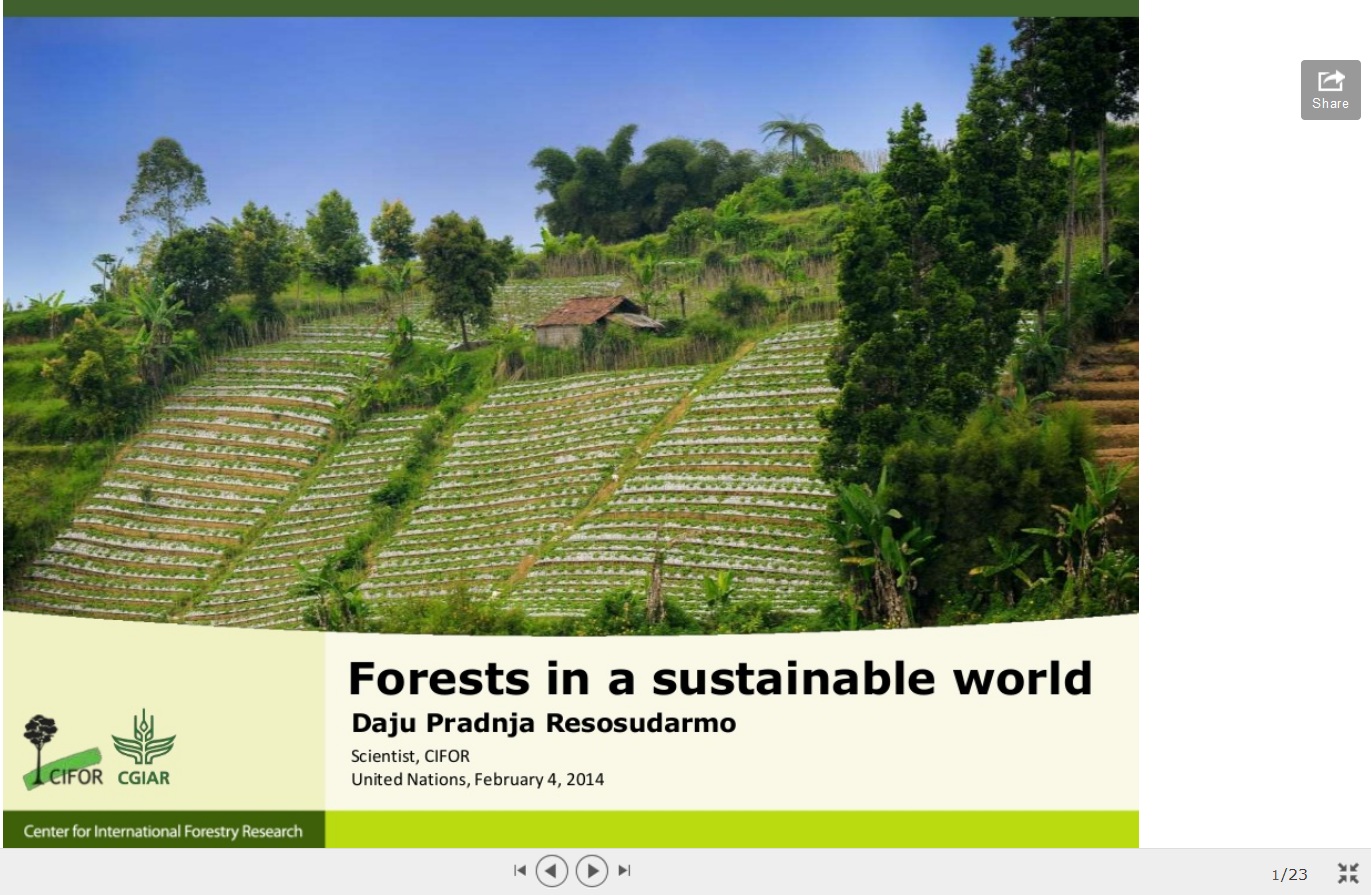Screen dimensions: 1371x895
Task: Click the previous-slide playback arrow
Action: tap(552, 870)
